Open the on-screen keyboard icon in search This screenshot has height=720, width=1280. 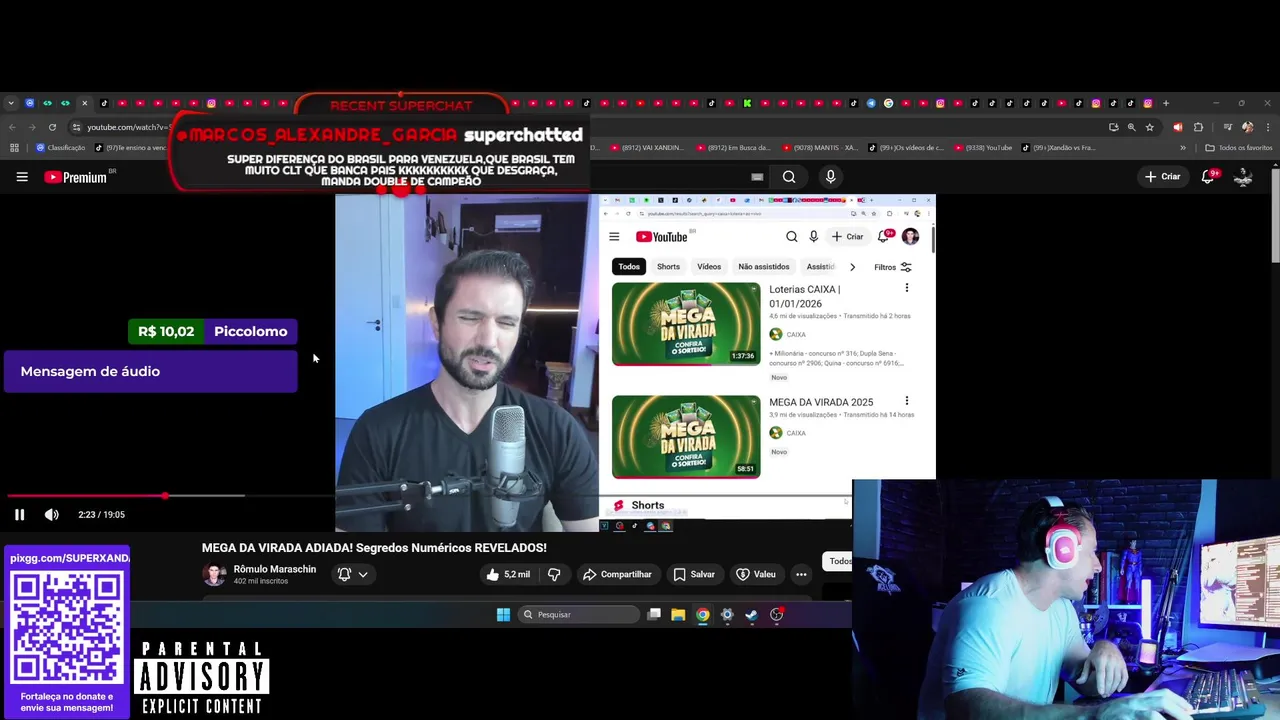757,177
